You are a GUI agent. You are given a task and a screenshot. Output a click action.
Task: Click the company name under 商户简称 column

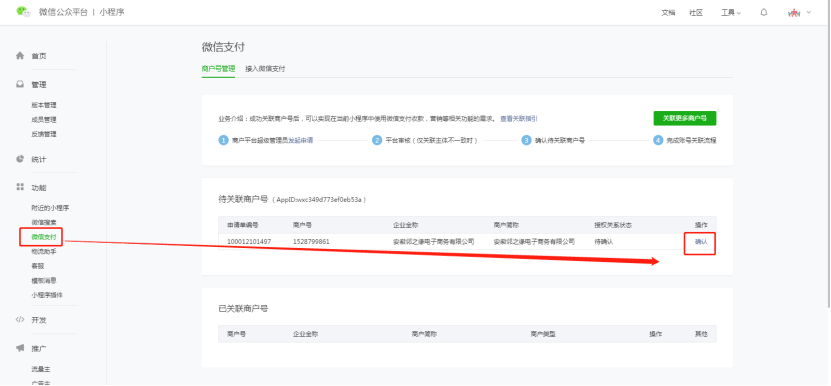point(534,242)
